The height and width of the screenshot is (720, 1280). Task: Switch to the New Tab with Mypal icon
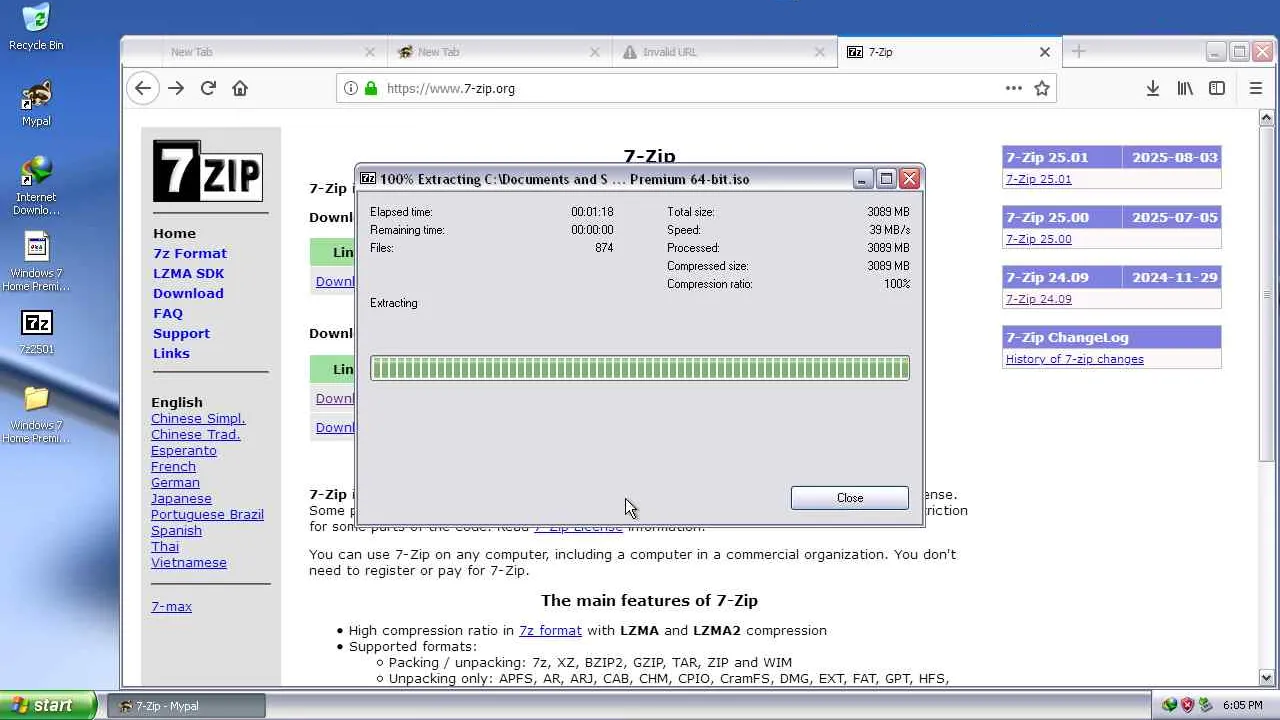coord(499,52)
